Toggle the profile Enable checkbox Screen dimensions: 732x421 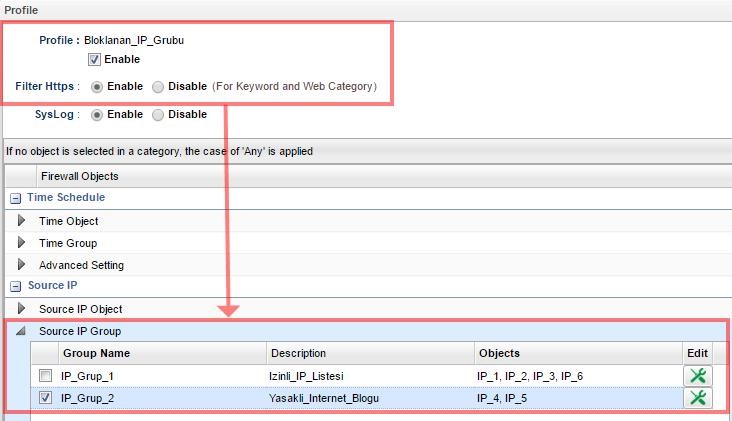click(95, 60)
